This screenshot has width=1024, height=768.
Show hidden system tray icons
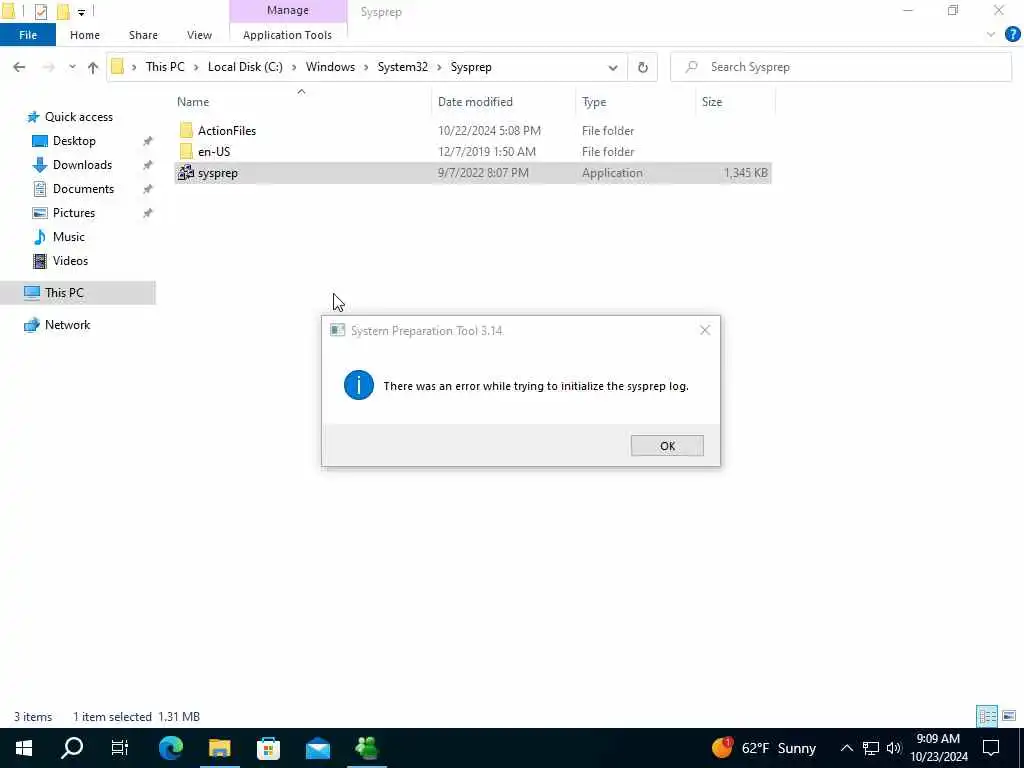click(846, 748)
